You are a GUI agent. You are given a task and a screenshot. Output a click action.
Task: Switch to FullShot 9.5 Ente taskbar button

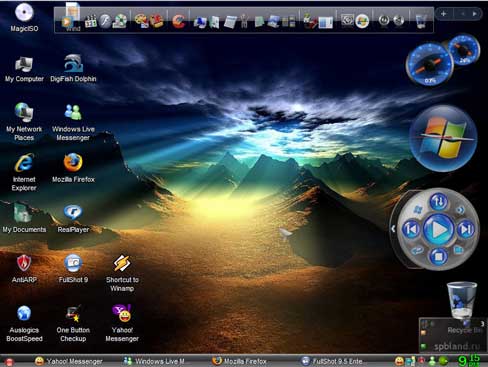point(331,361)
